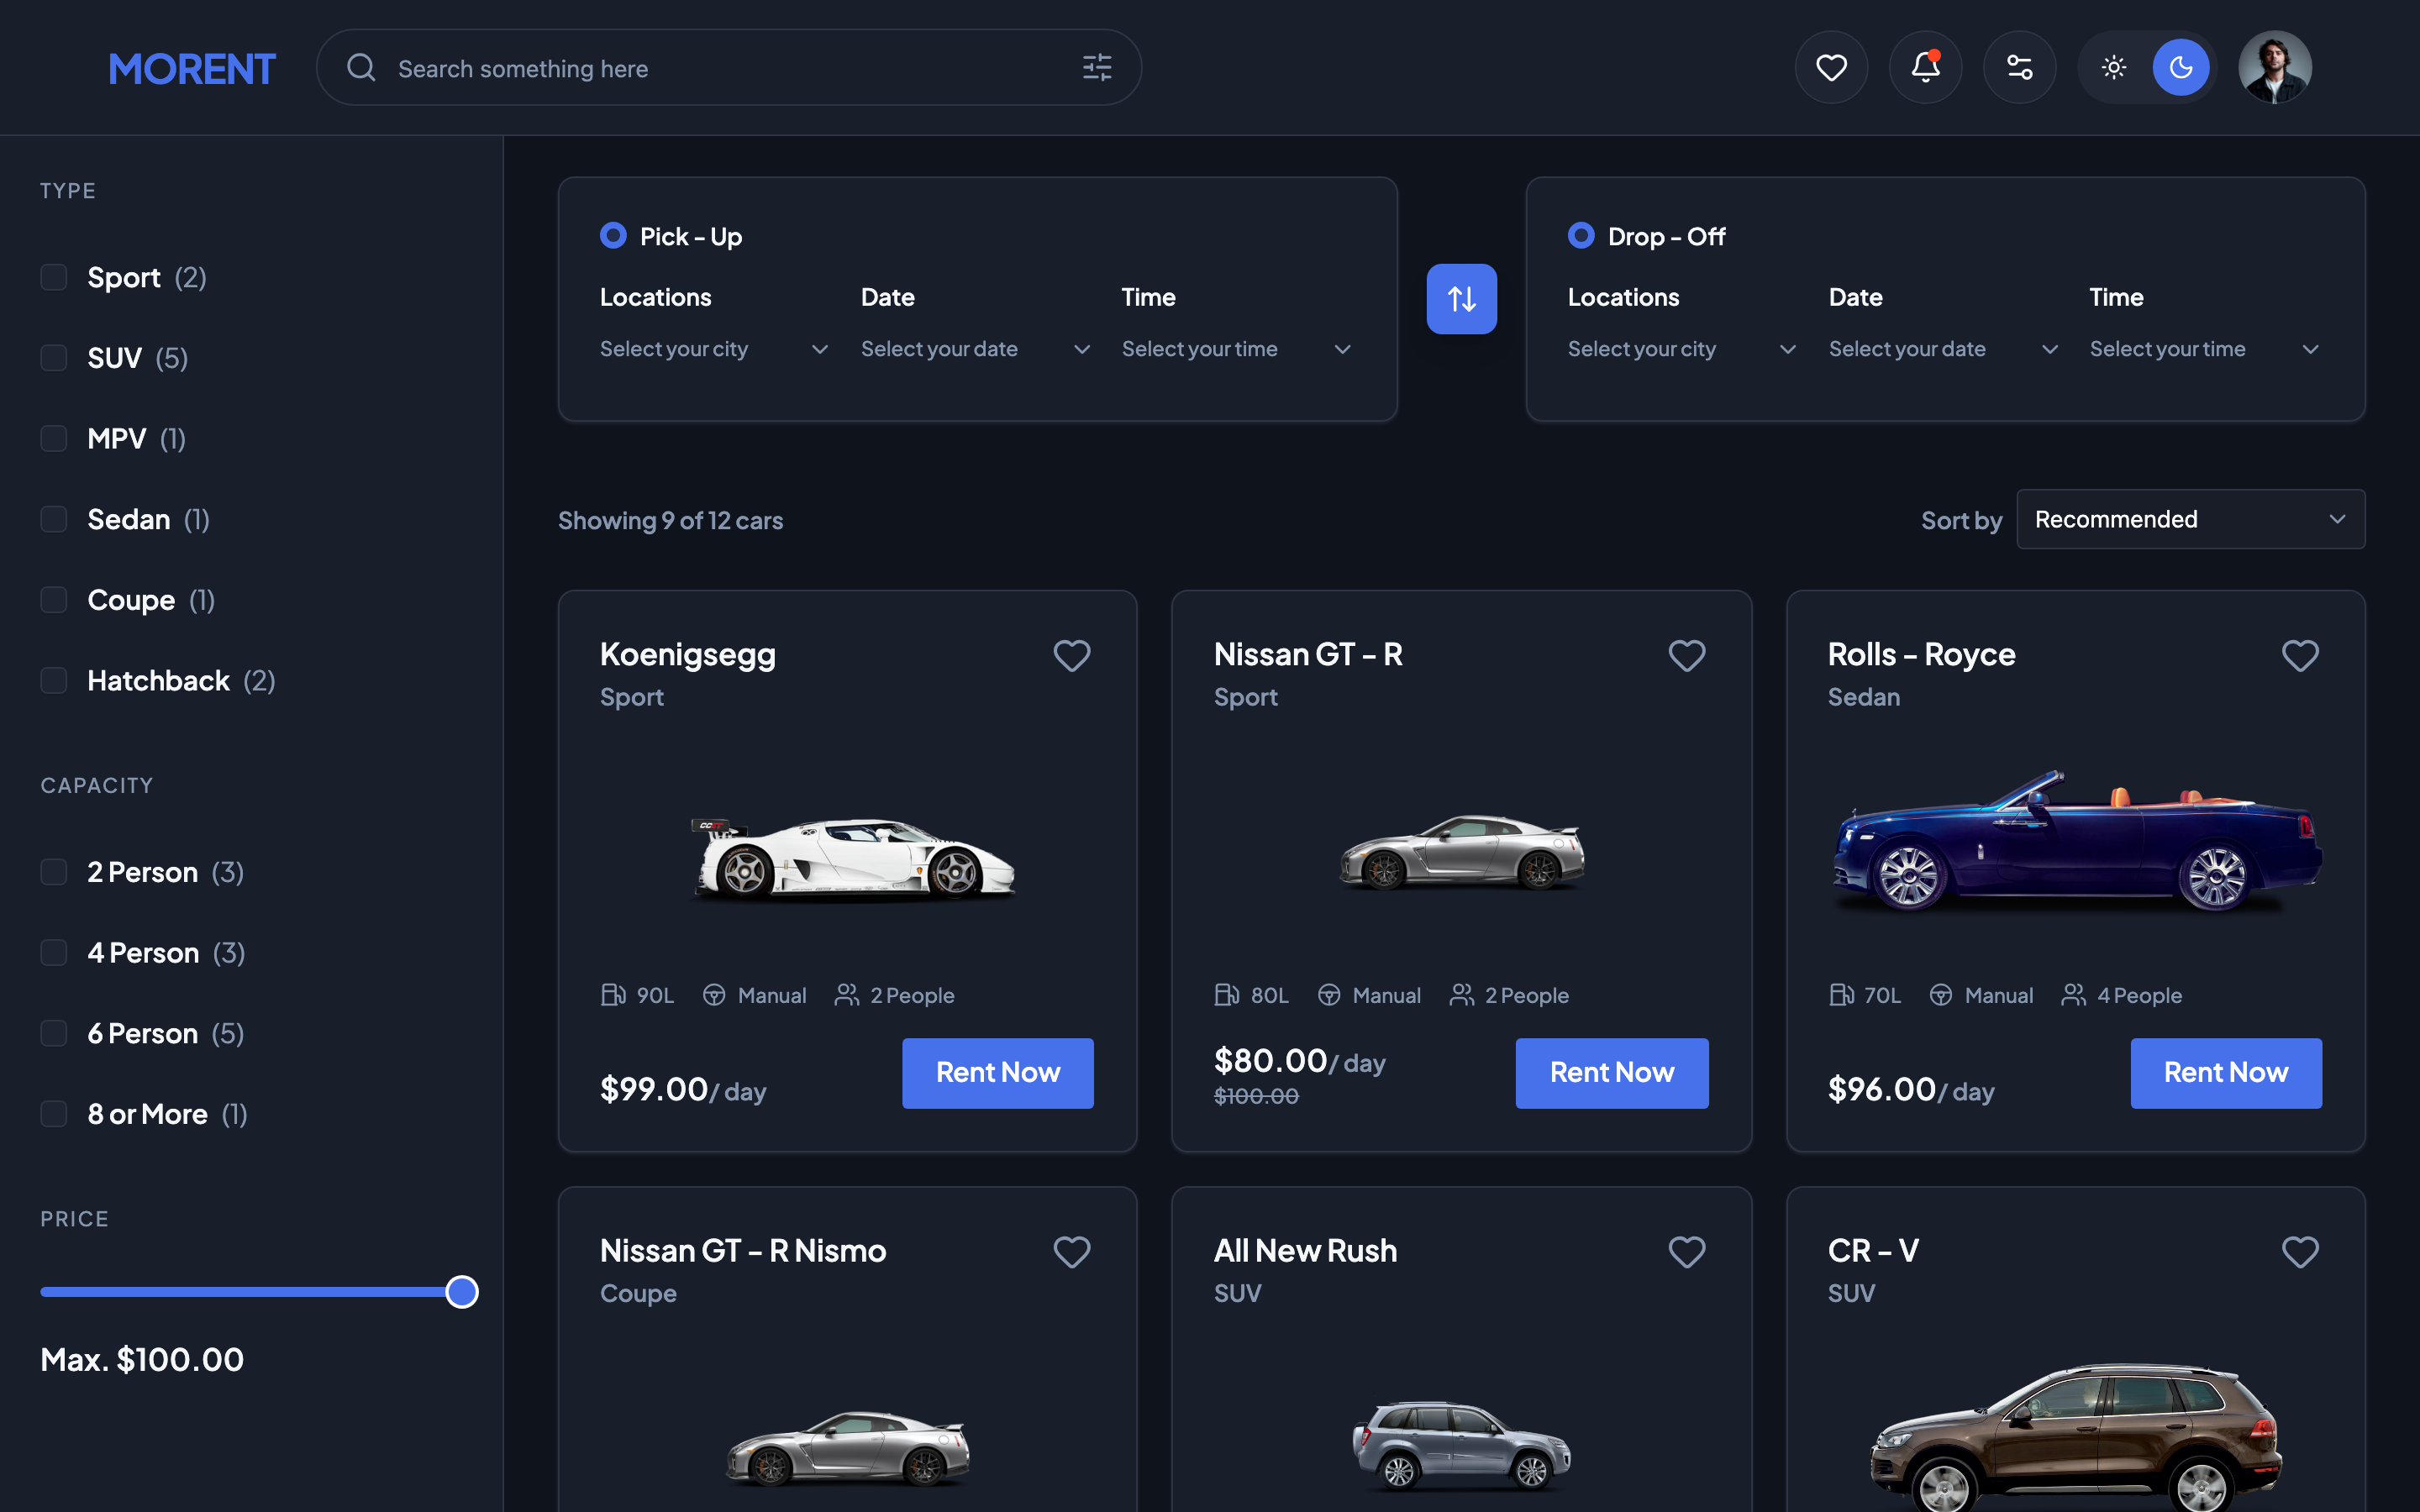Screen dimensions: 2420x1512
Task: Check the Sedan type filter
Action: (54, 519)
